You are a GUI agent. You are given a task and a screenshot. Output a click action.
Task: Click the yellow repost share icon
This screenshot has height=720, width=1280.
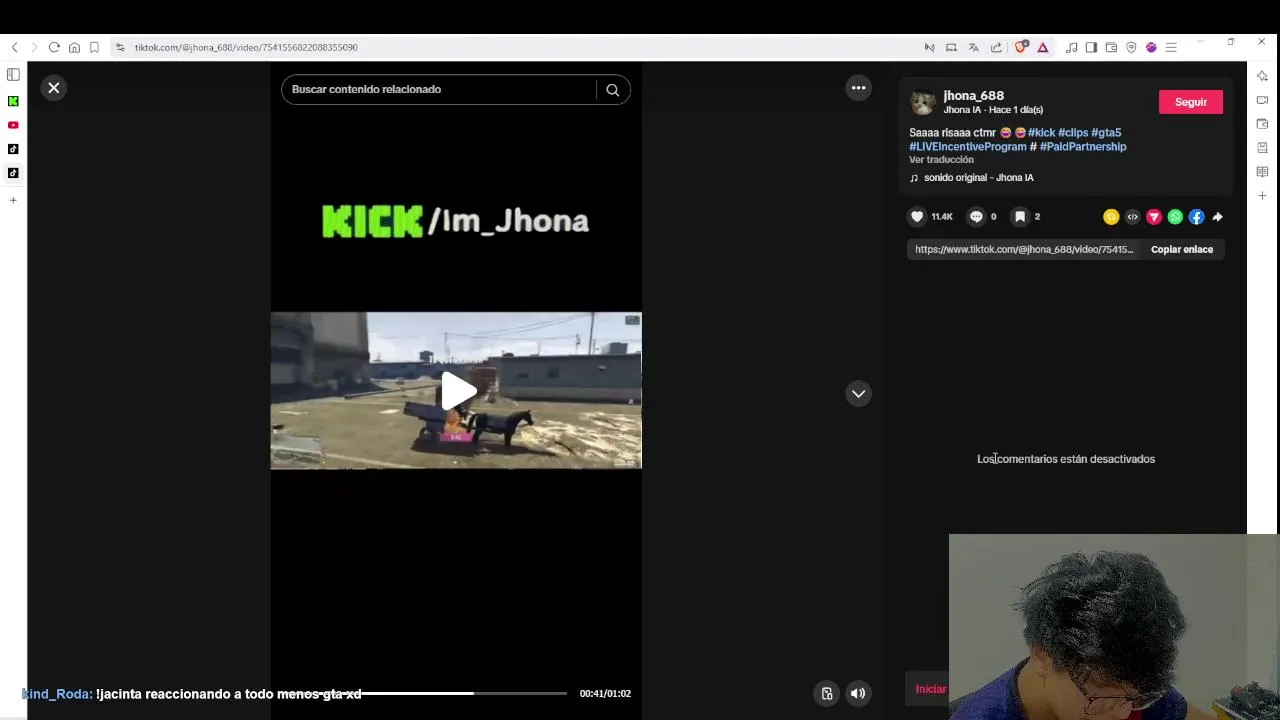[1111, 217]
